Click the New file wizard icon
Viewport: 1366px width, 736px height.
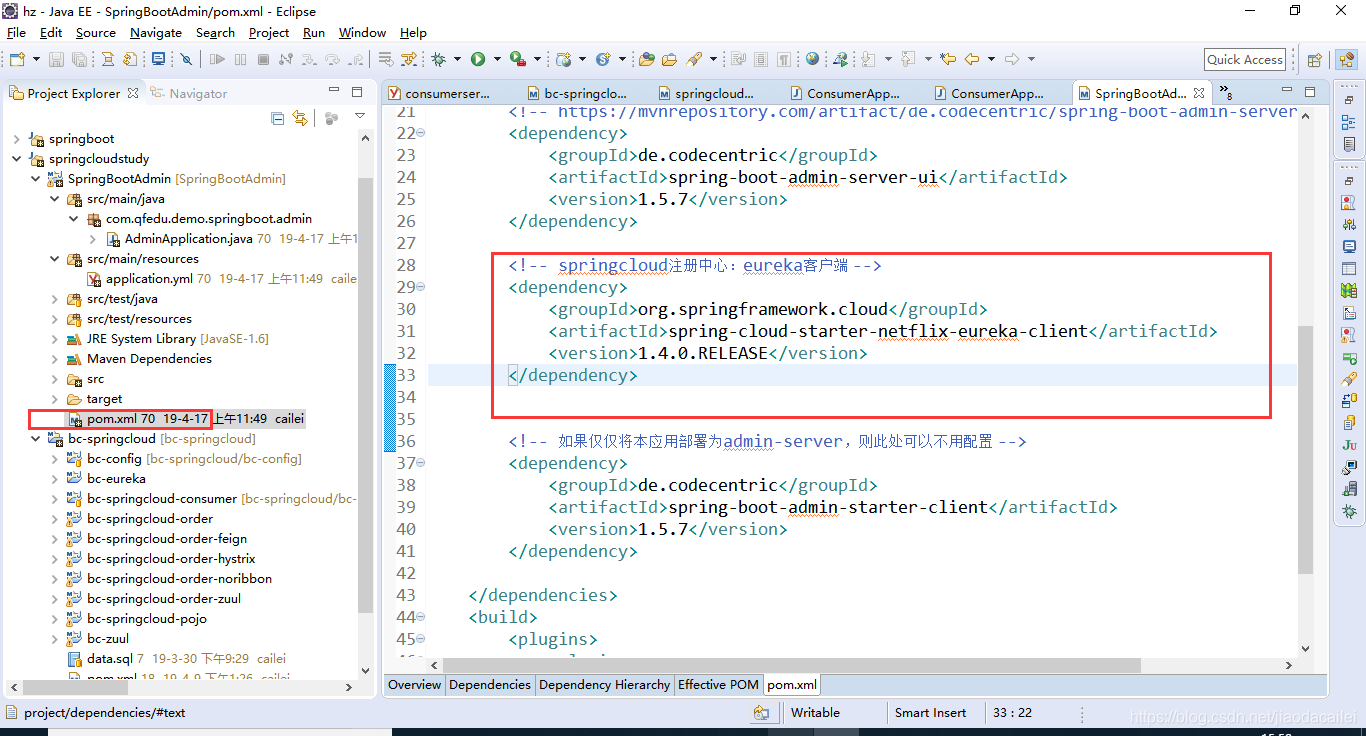click(17, 59)
